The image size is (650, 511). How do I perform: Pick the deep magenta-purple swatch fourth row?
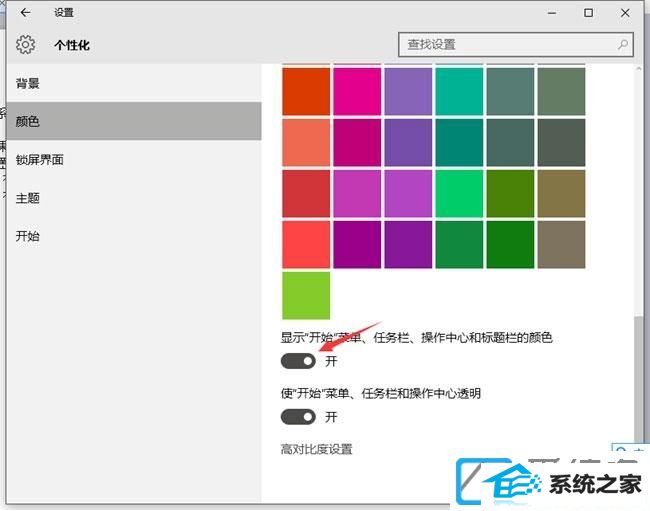click(357, 245)
